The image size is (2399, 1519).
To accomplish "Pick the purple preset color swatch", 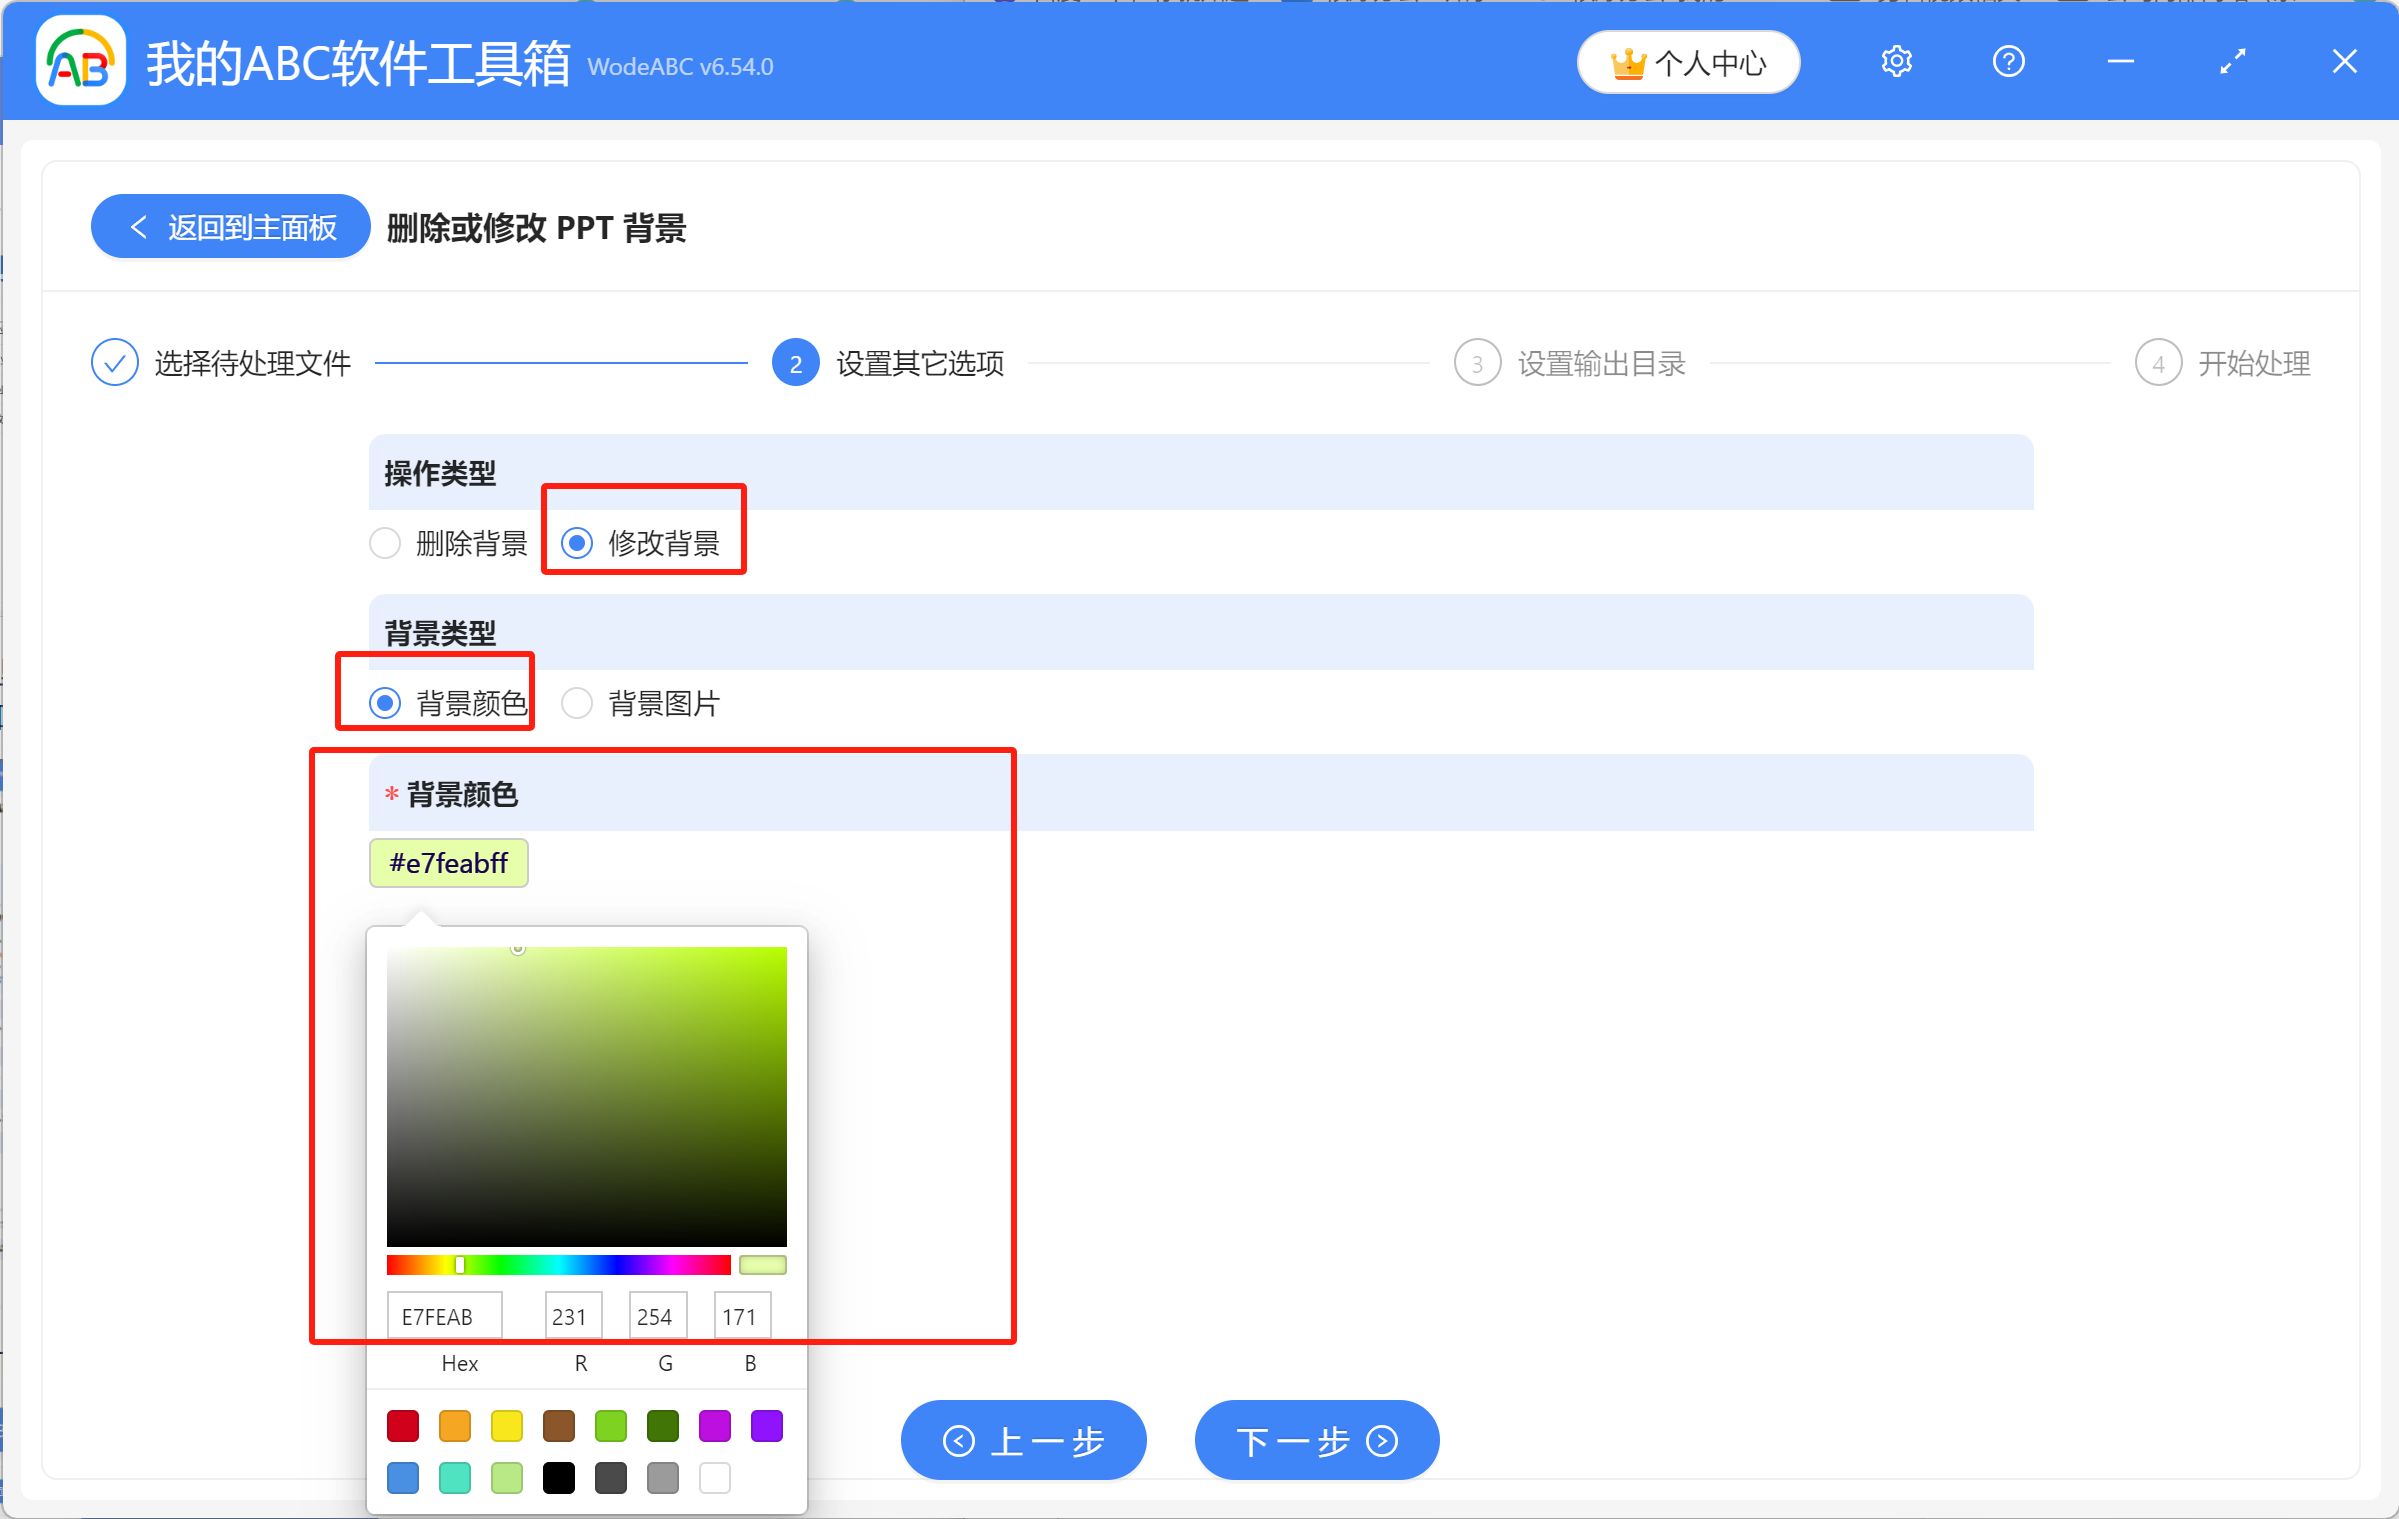I will point(767,1426).
